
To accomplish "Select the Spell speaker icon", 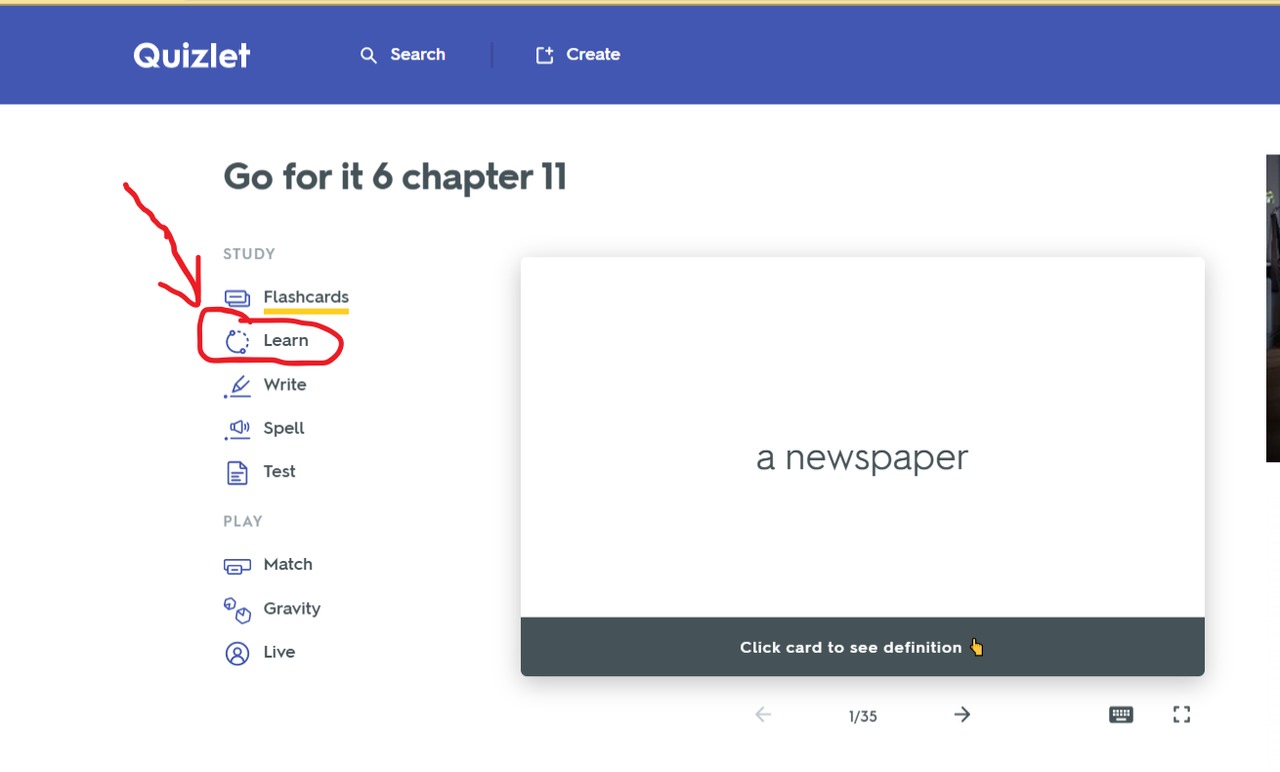I will click(237, 429).
